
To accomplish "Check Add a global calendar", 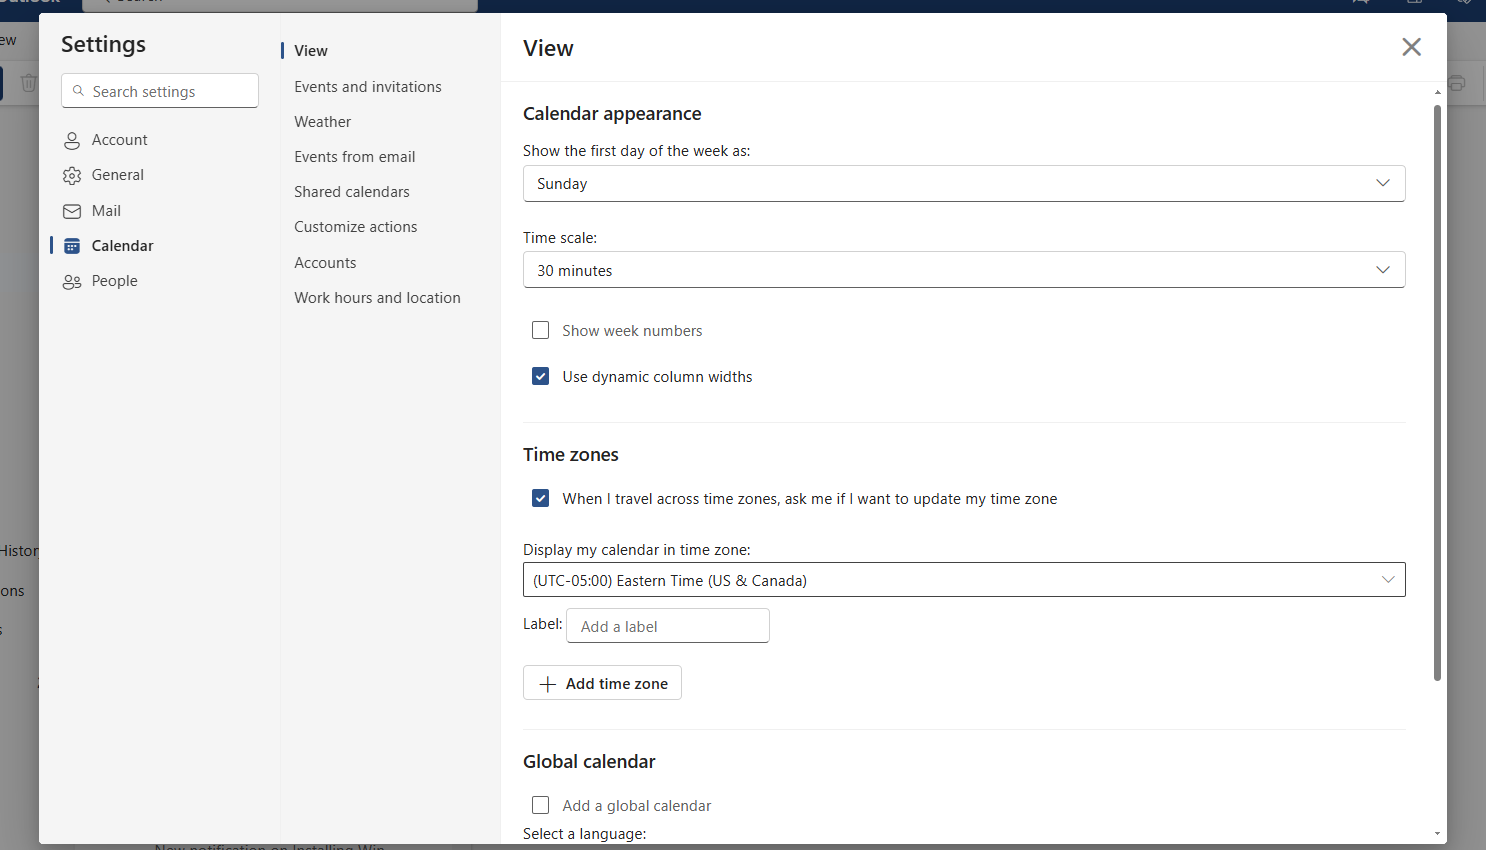I will [541, 805].
